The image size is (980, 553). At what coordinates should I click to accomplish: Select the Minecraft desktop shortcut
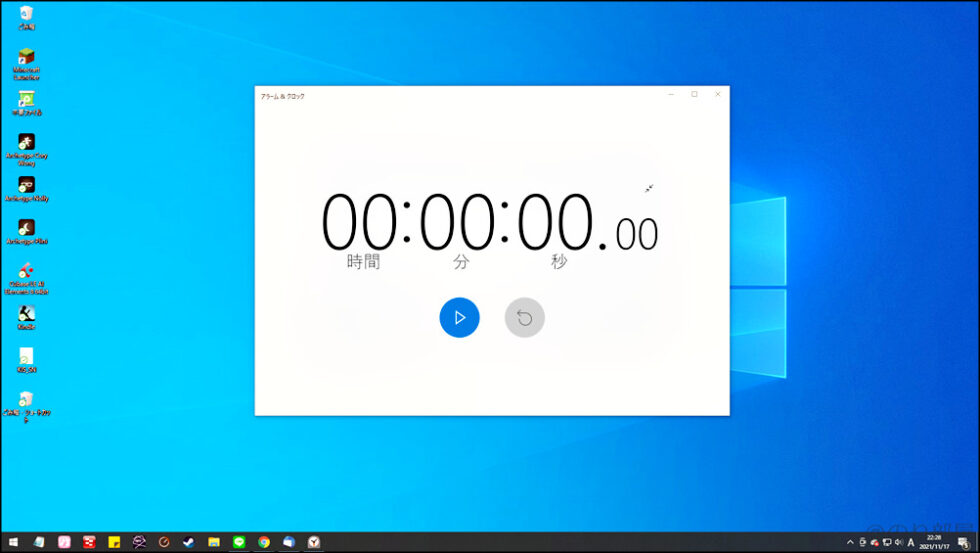(26, 64)
